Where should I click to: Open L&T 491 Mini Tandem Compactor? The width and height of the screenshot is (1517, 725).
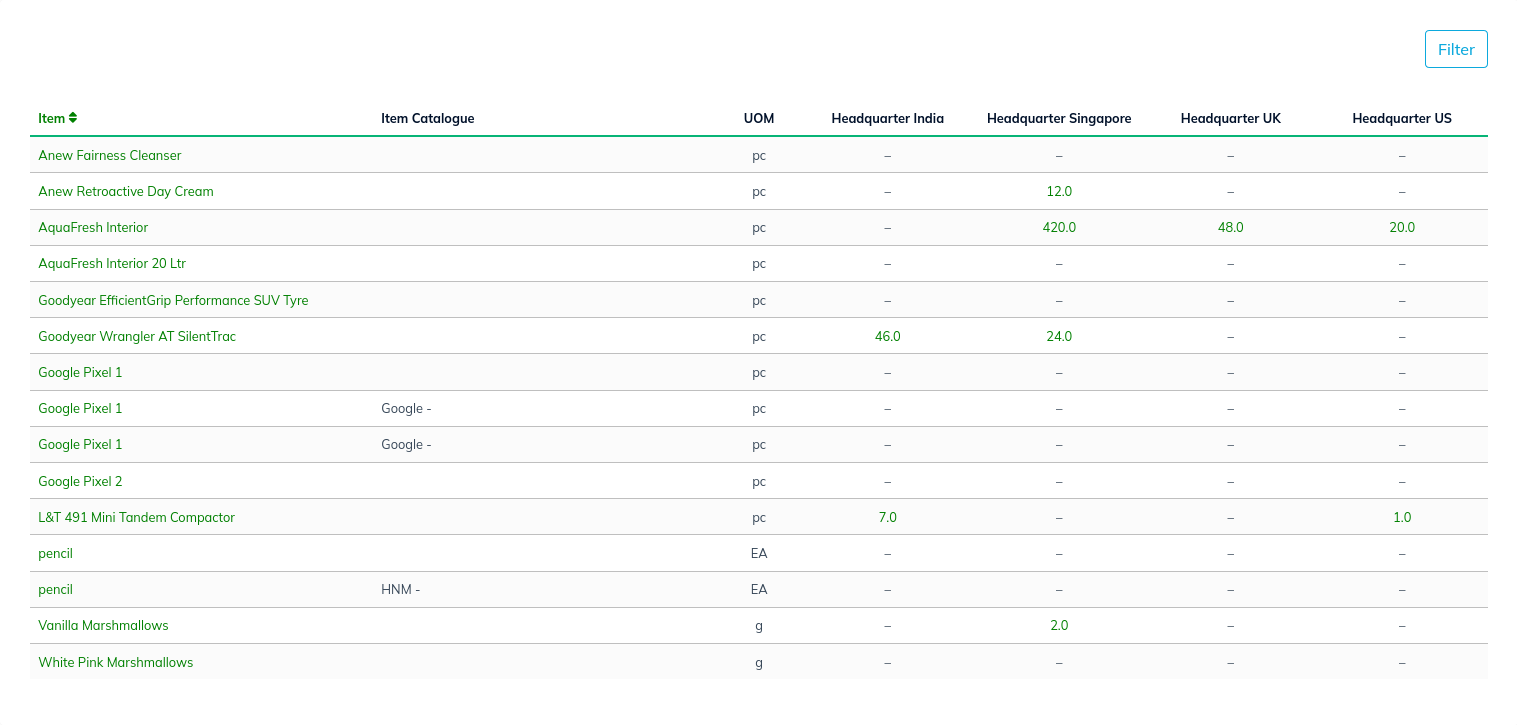tap(137, 517)
